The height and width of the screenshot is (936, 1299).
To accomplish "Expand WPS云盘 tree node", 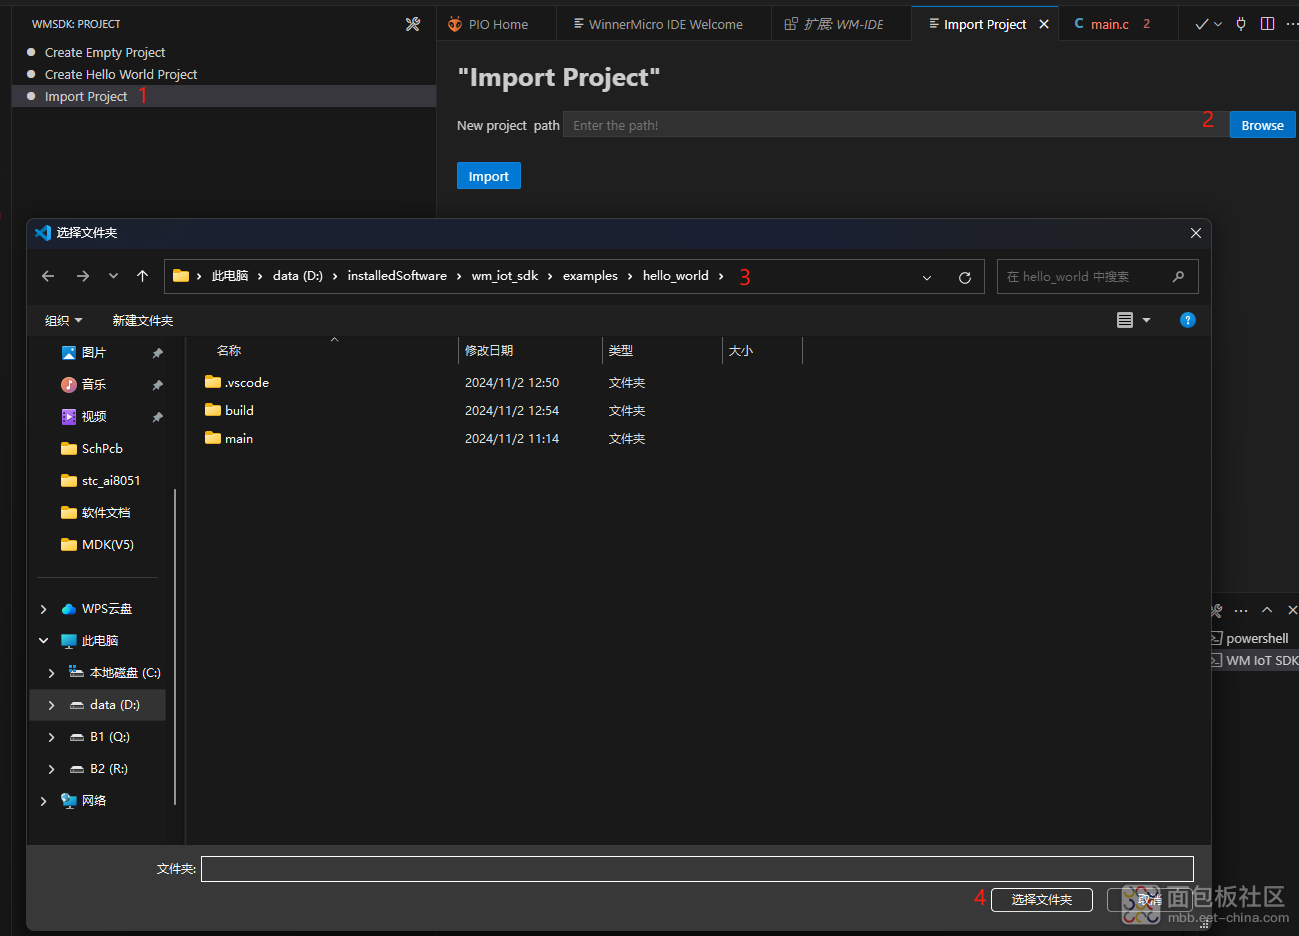I will [x=43, y=609].
